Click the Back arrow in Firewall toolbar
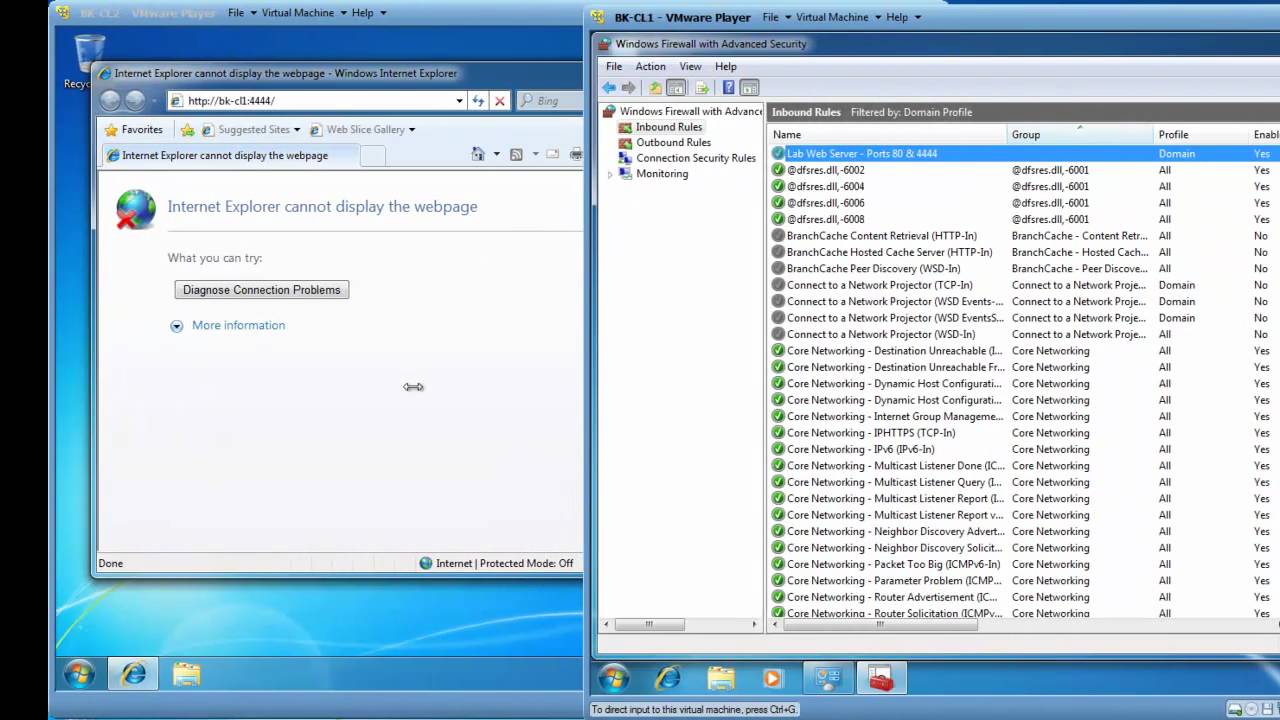This screenshot has height=720, width=1280. pyautogui.click(x=609, y=88)
